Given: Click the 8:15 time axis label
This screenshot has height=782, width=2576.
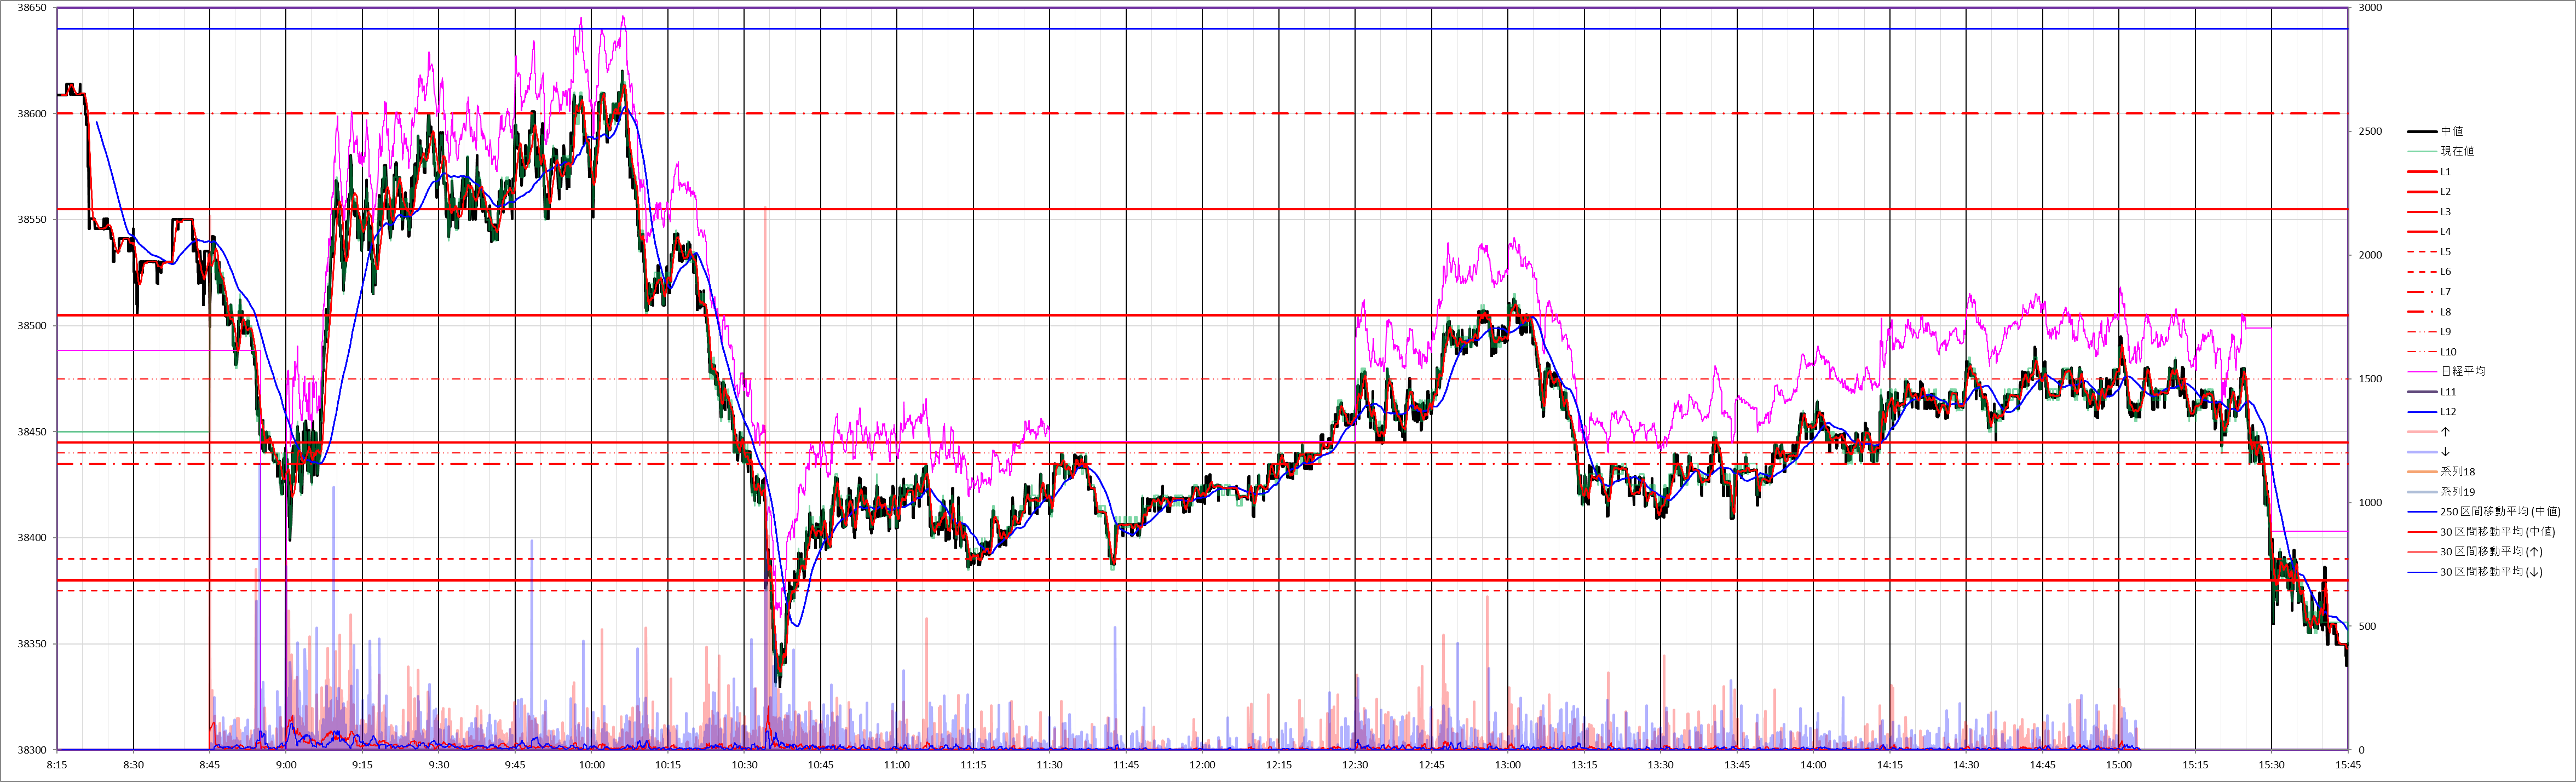Looking at the screenshot, I should [57, 765].
